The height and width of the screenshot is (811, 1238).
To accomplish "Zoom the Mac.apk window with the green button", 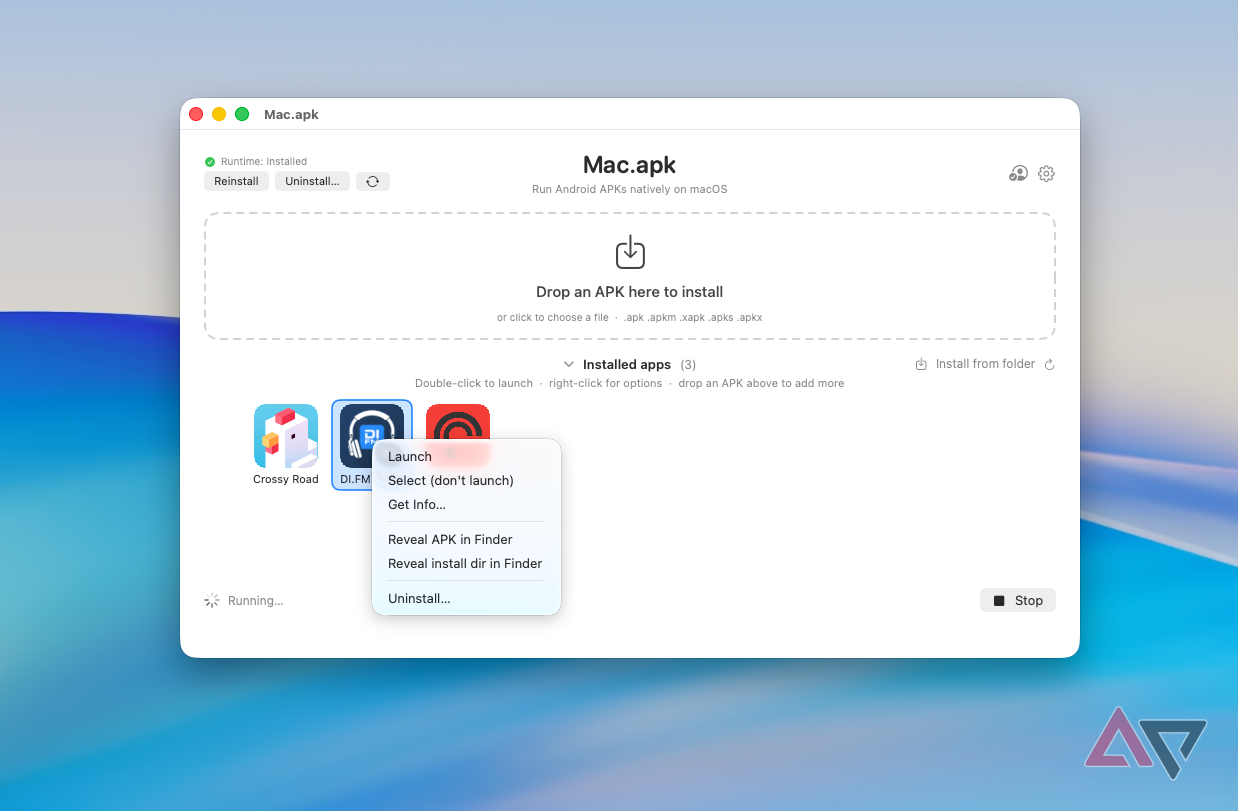I will [242, 114].
